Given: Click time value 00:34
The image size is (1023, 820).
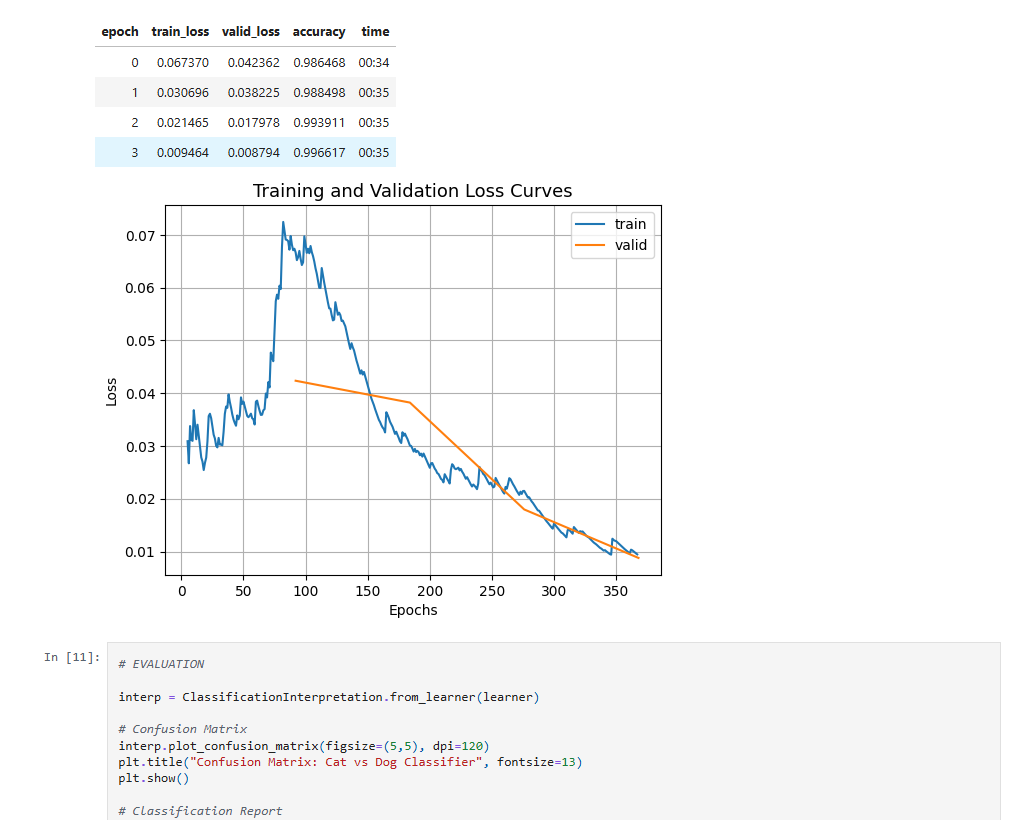Looking at the screenshot, I should point(374,63).
